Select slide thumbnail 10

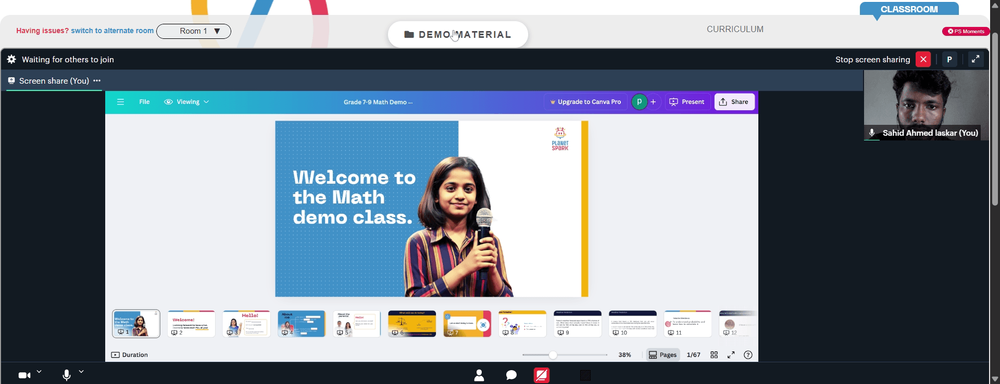pos(633,323)
